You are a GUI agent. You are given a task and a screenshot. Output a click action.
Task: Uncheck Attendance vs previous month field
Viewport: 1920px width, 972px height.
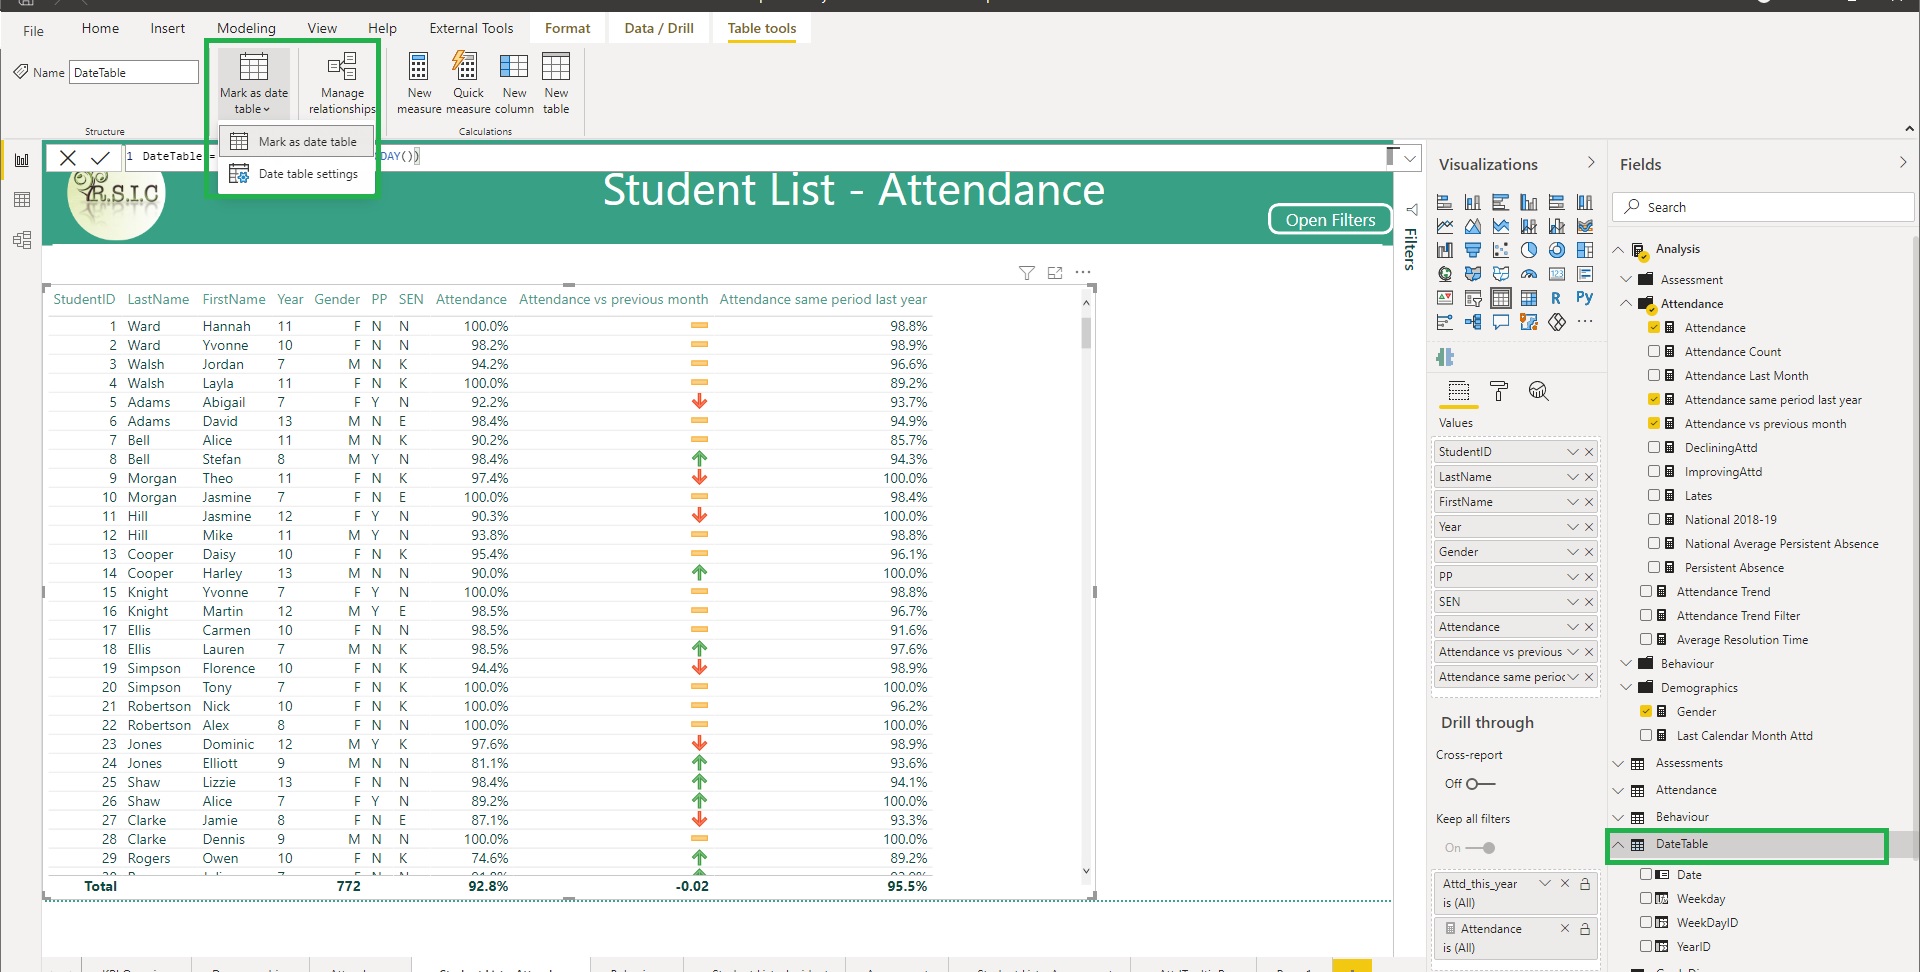1654,424
